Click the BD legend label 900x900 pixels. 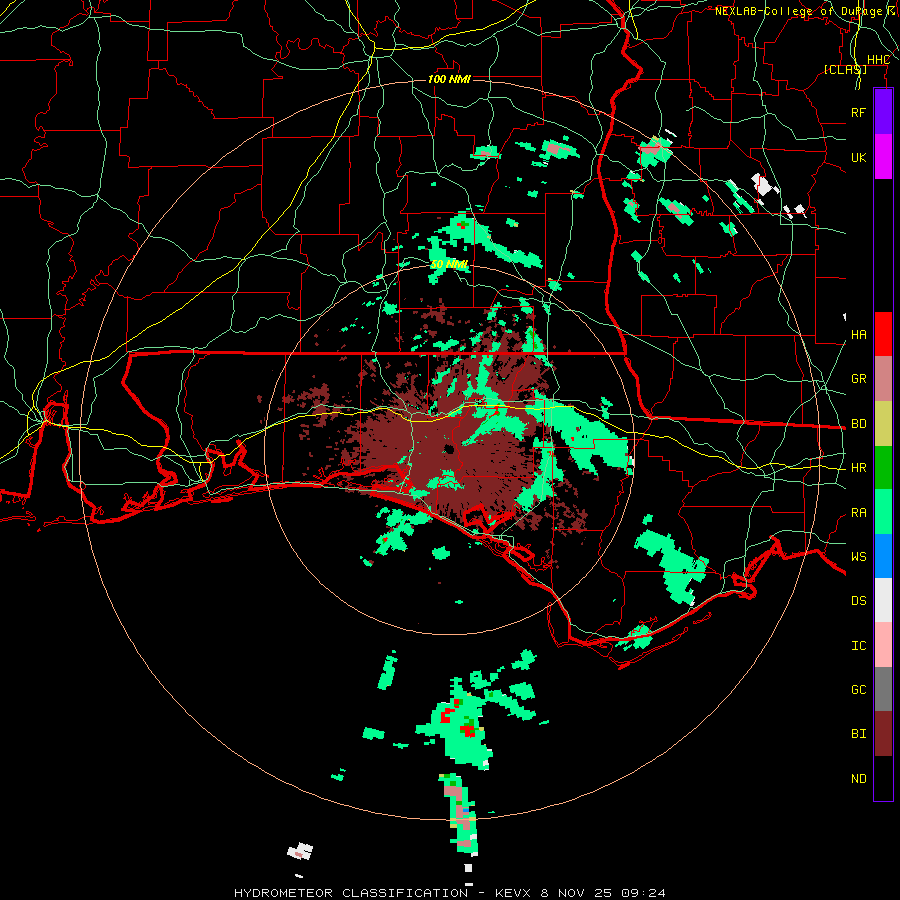tap(859, 424)
